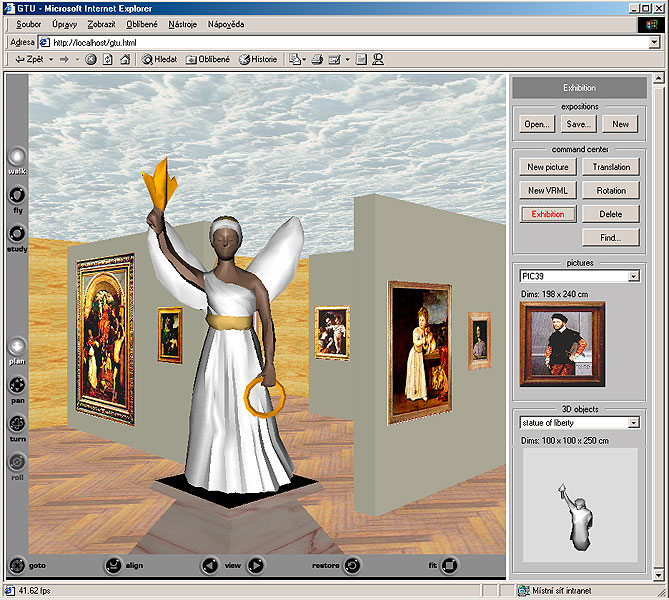Stop page loading icon

(90, 59)
